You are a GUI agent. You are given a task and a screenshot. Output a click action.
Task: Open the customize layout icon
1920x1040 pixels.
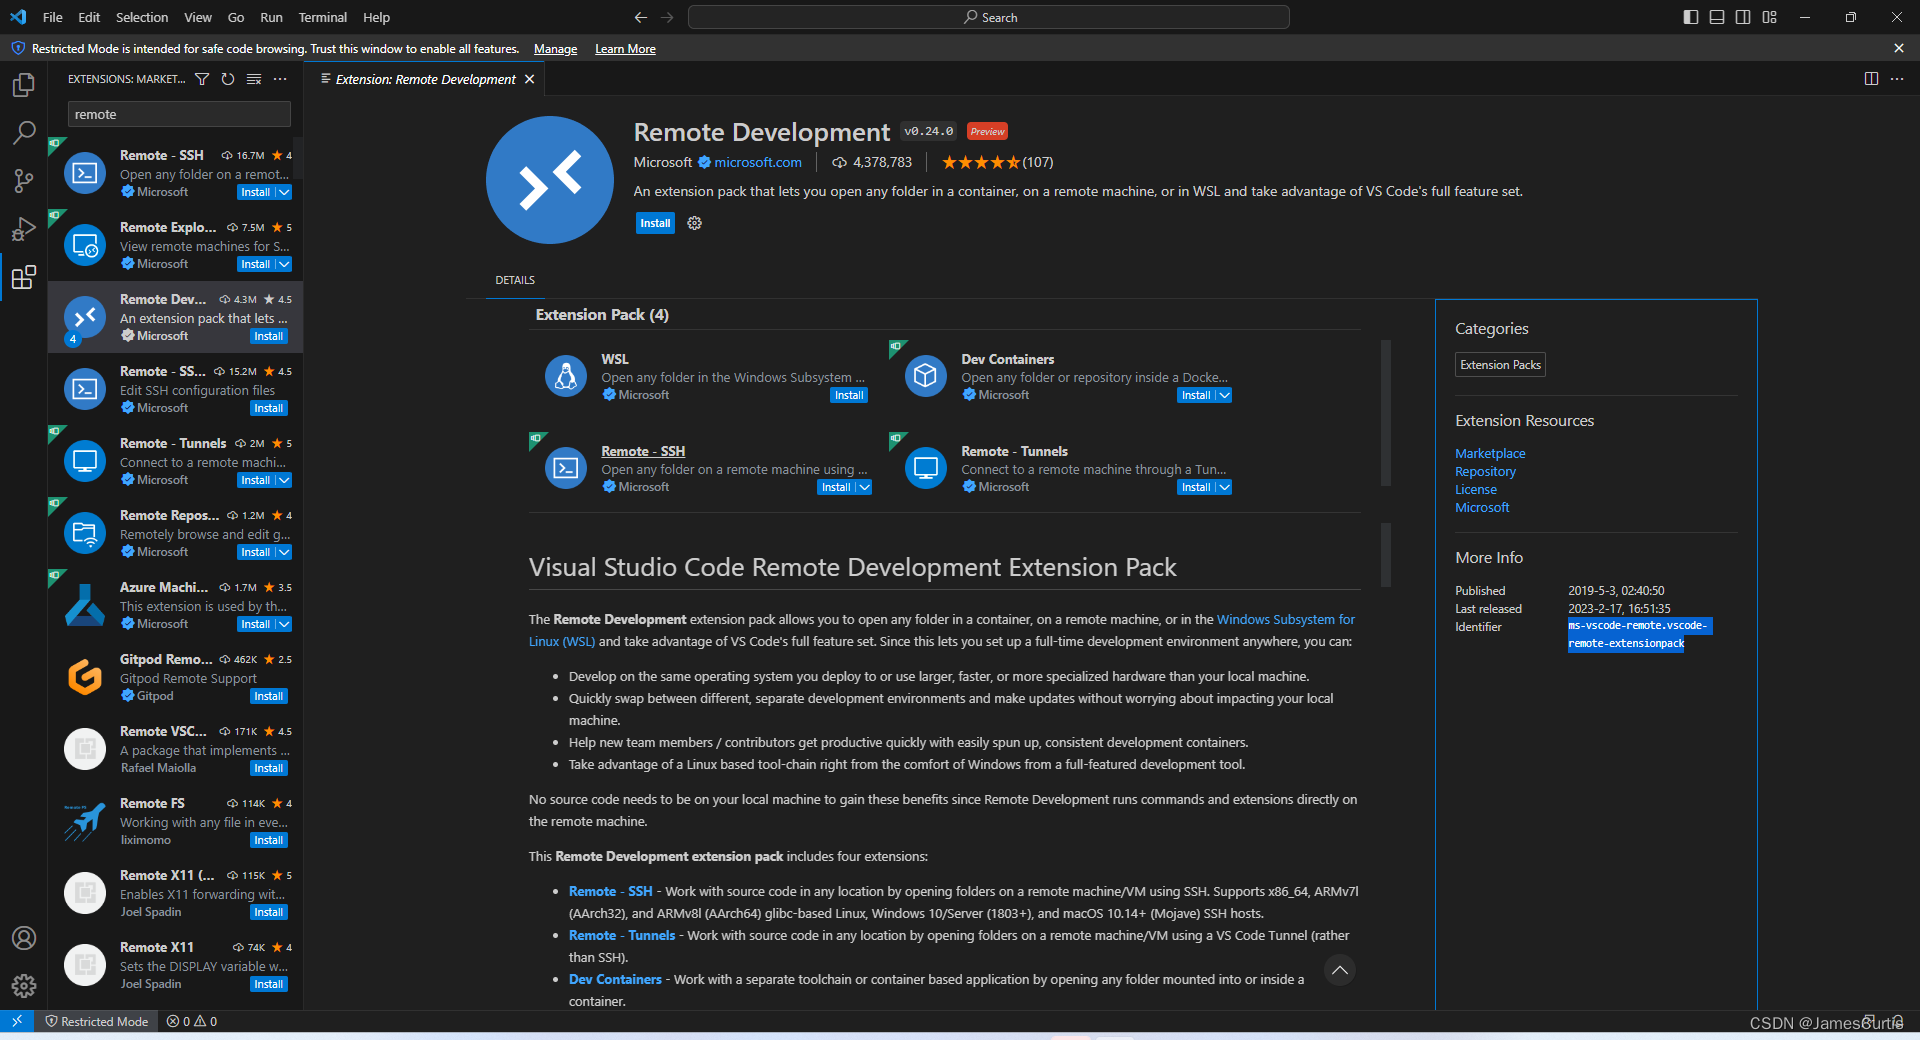pyautogui.click(x=1770, y=17)
